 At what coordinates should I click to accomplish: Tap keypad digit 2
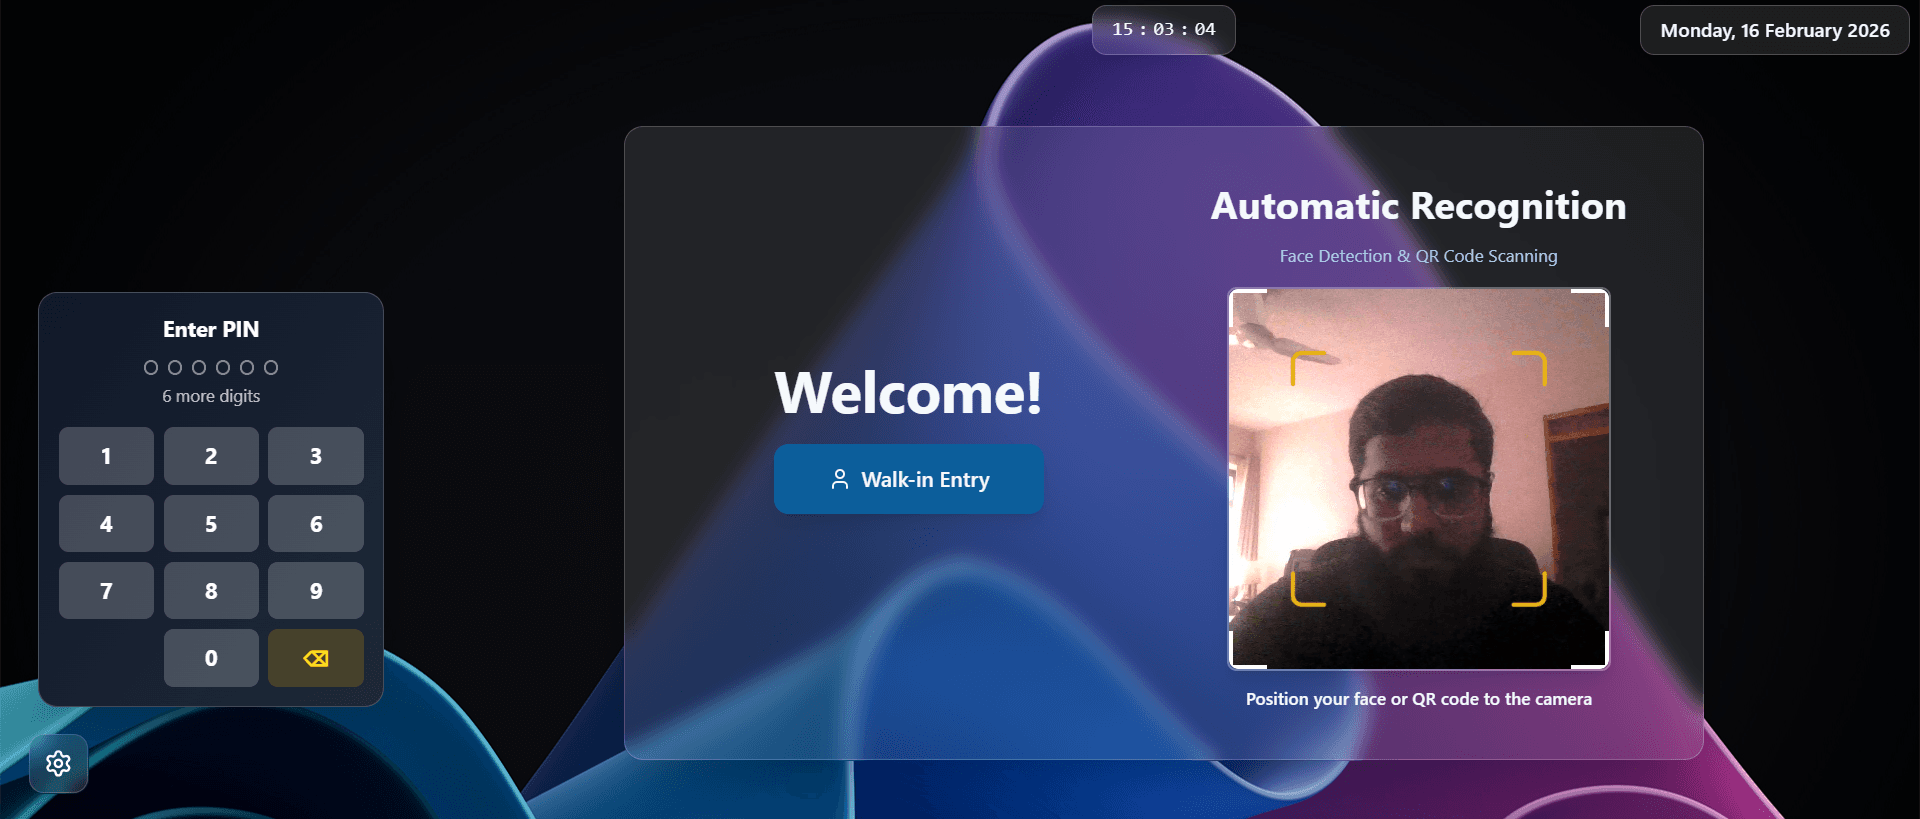coord(211,456)
